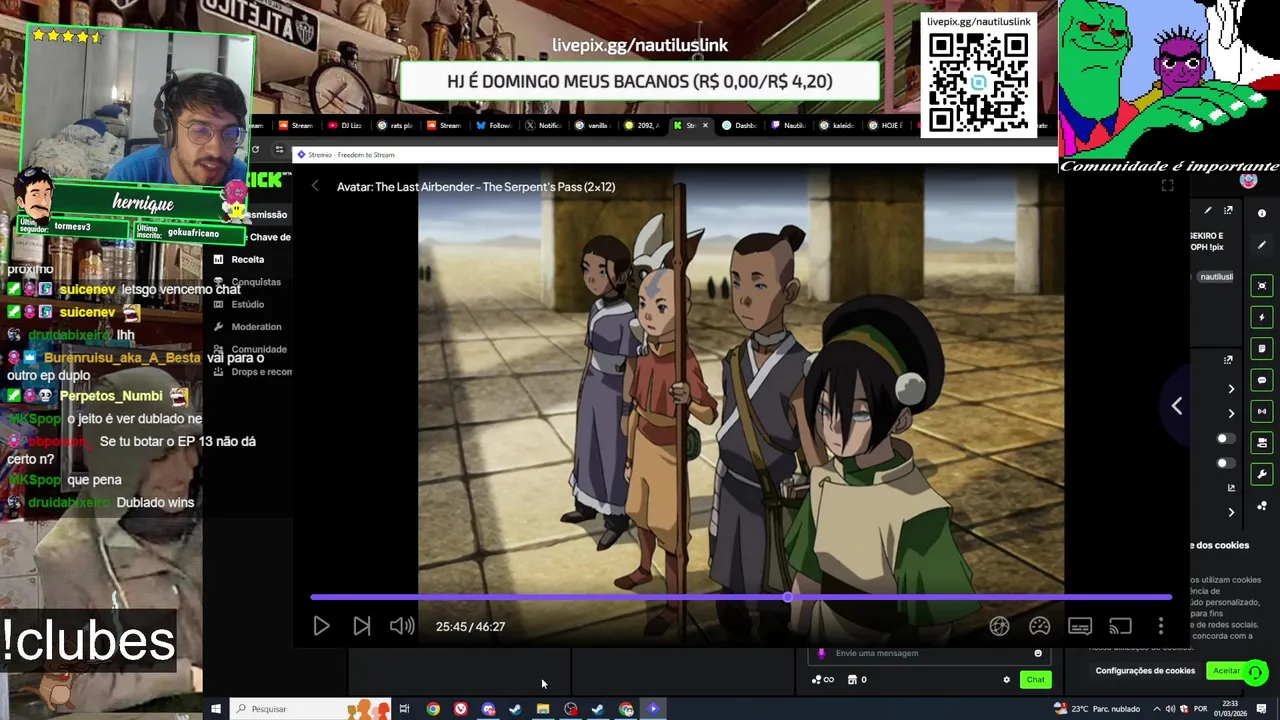Open the emoji picker in chat input
This screenshot has height=720, width=1280.
click(1038, 653)
